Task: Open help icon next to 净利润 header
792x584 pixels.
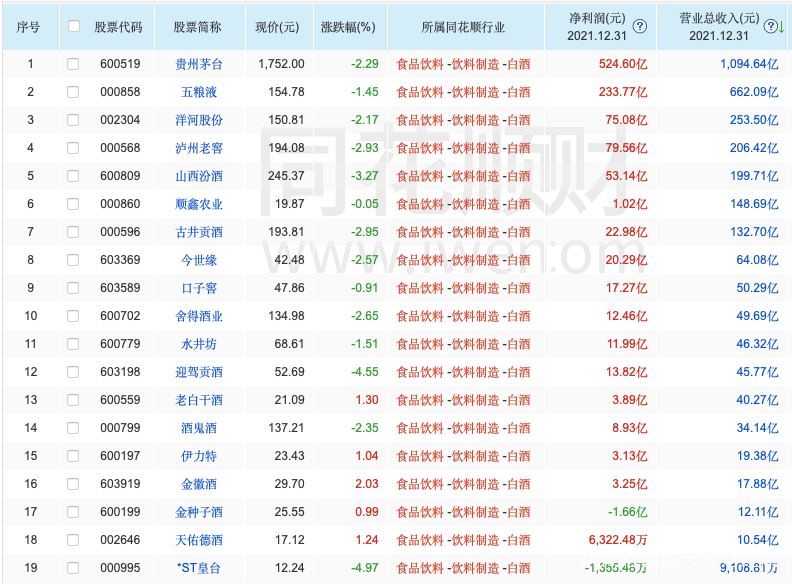Action: tap(639, 26)
